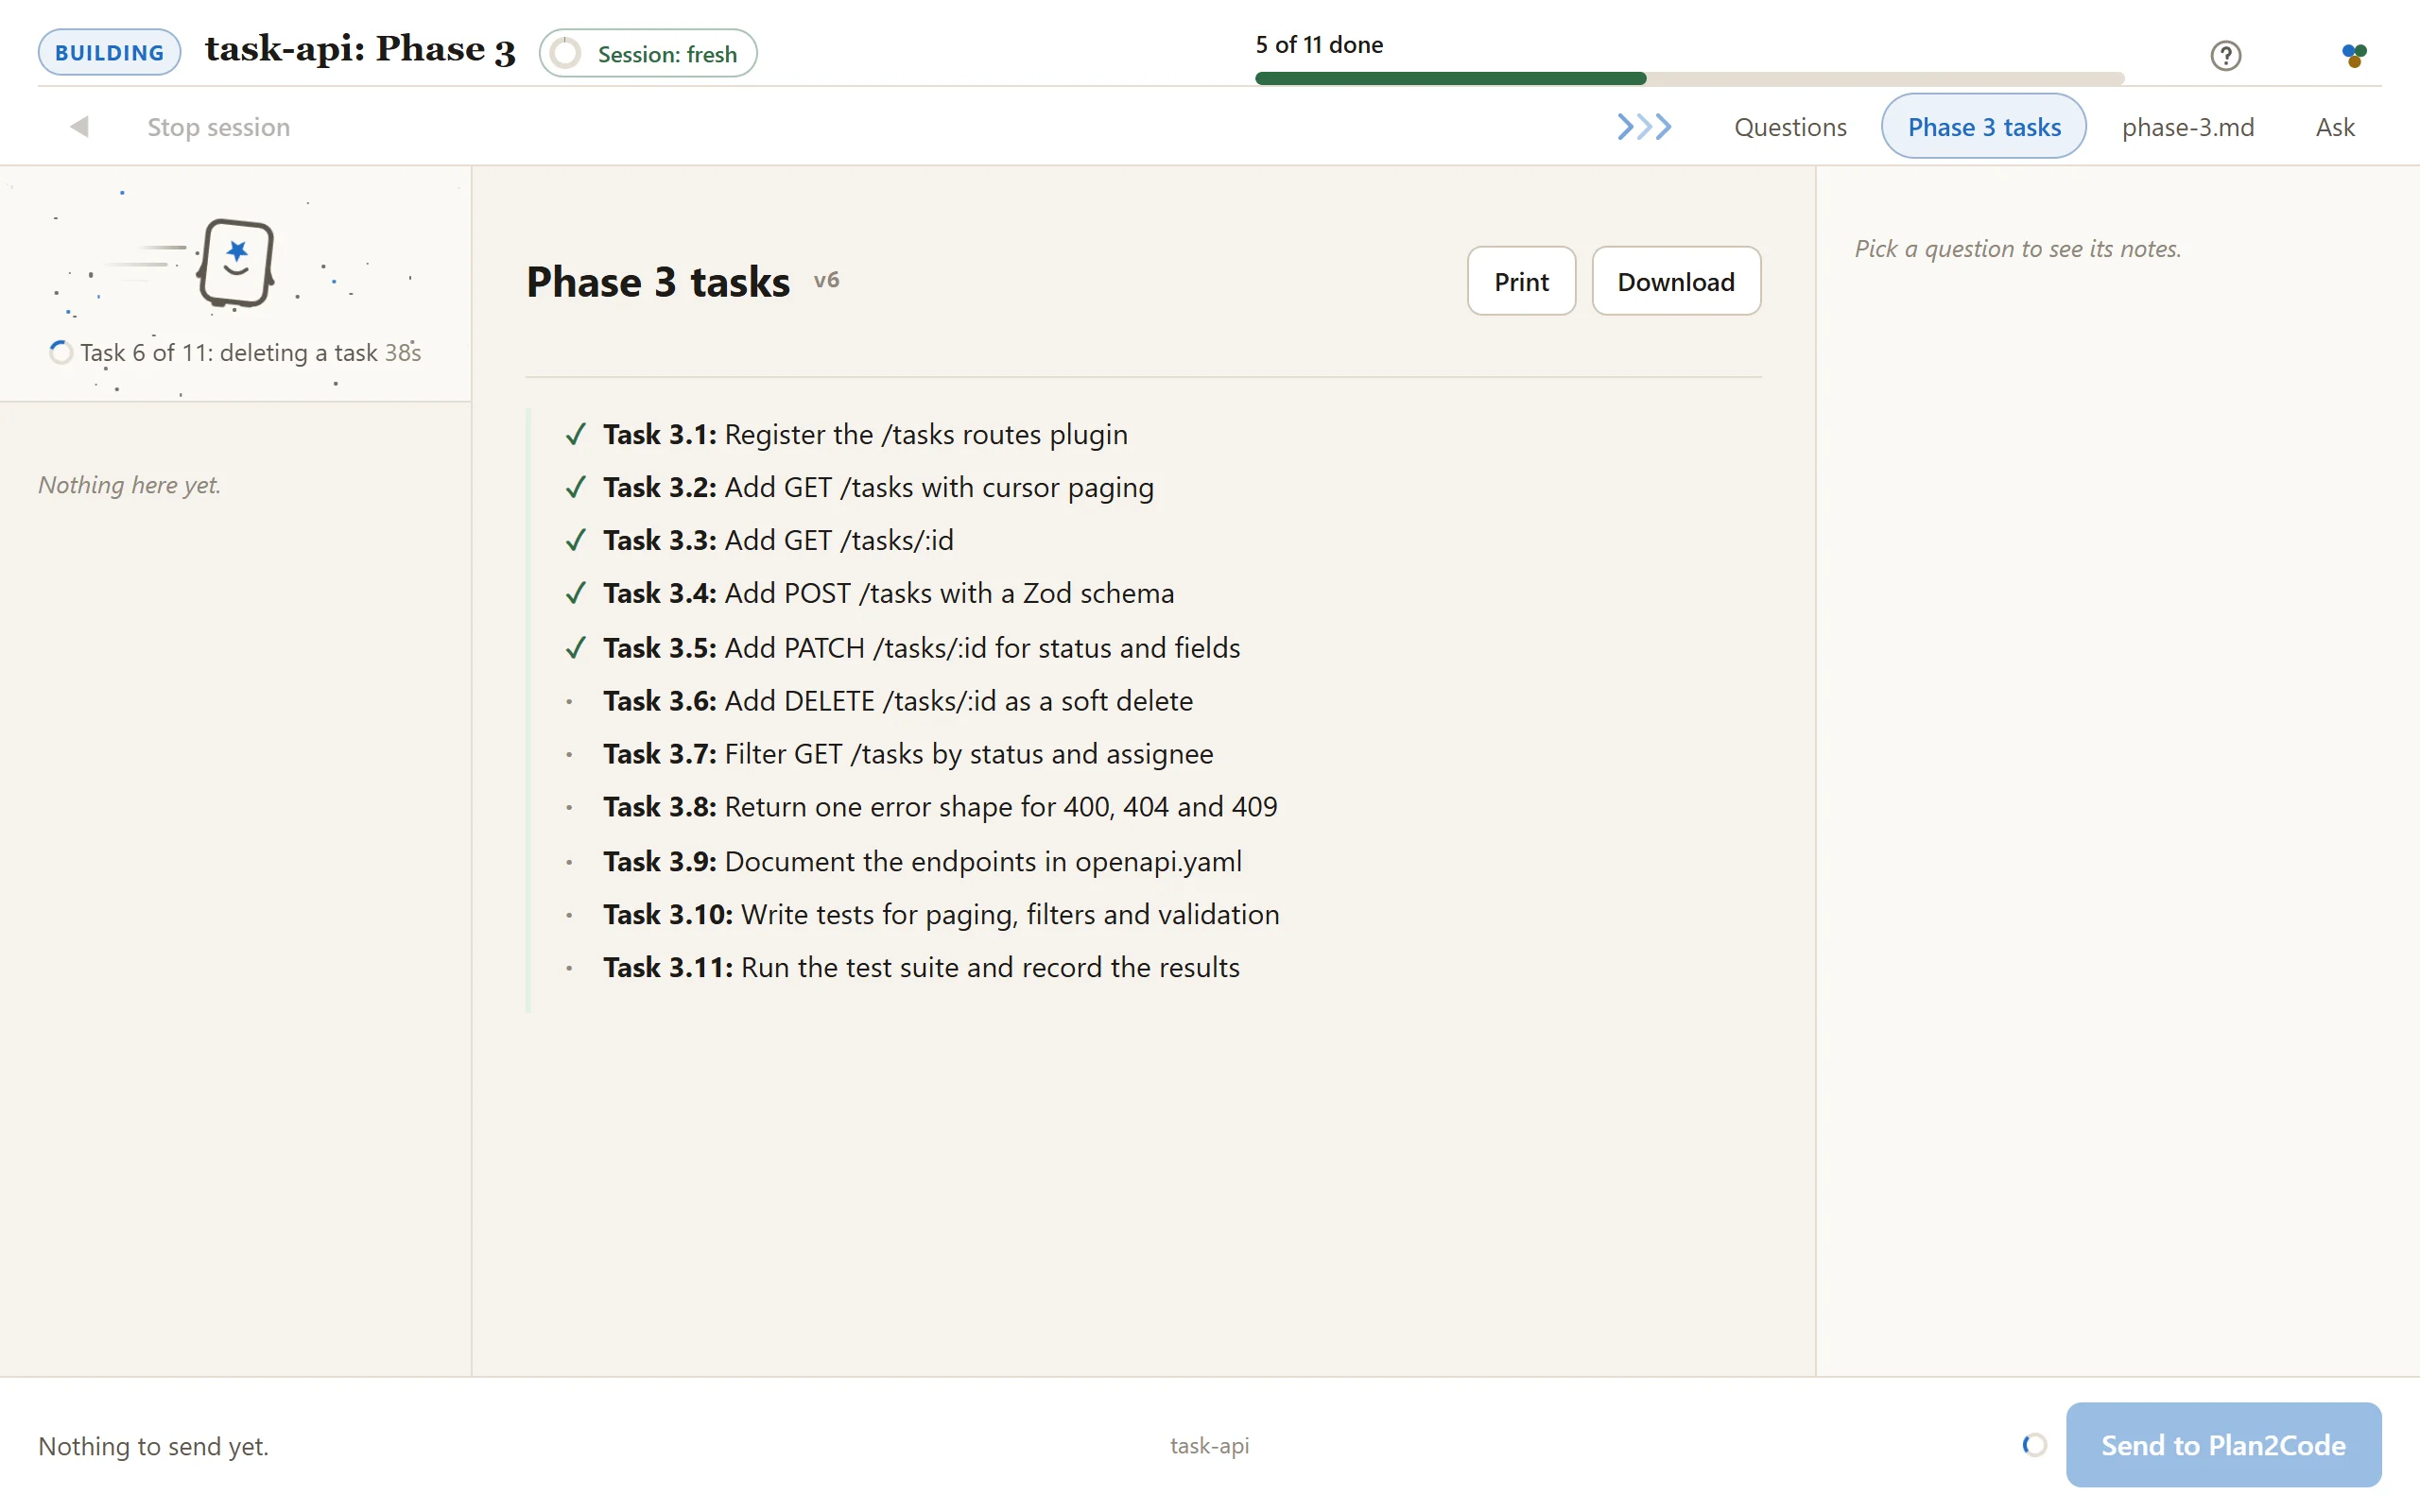Click the 5 of 11 done progress bar
This screenshot has height=1512, width=2420.
coord(1689,78)
